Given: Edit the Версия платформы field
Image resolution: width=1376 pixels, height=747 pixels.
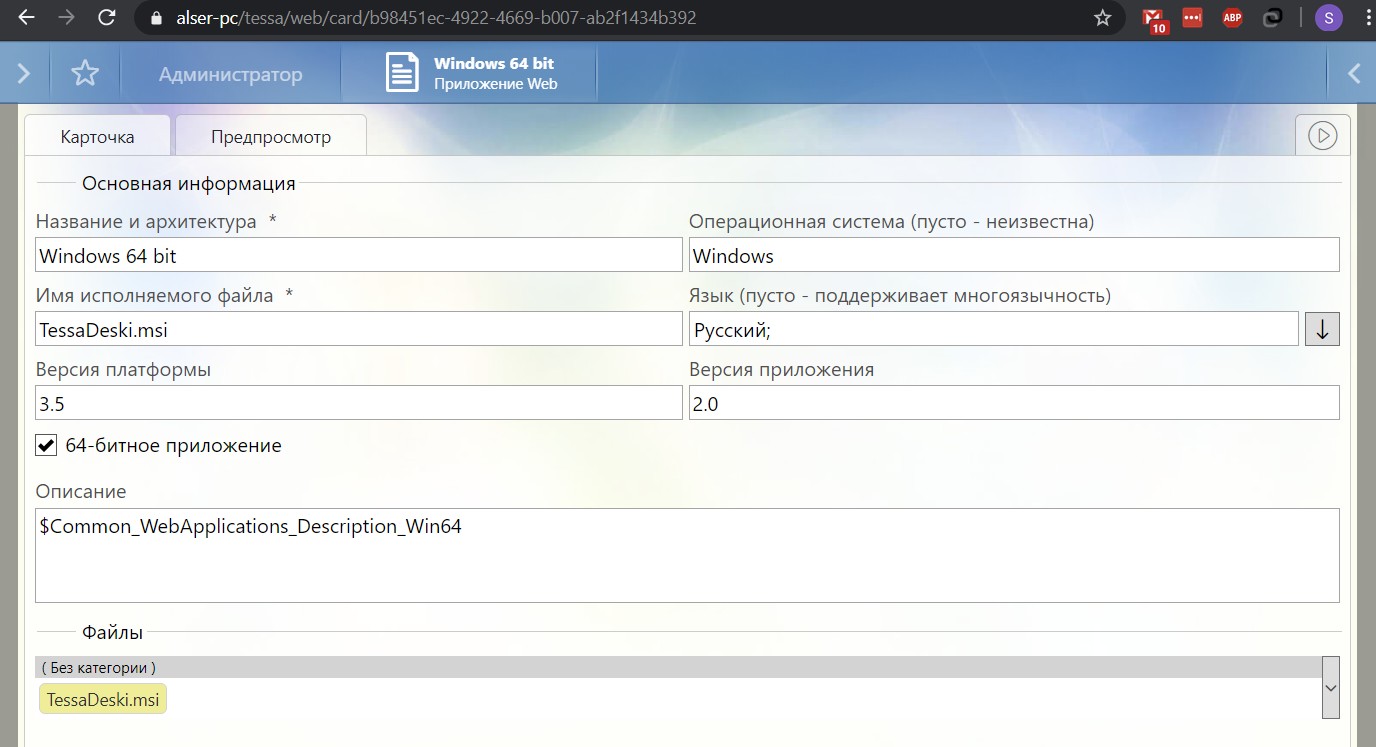Looking at the screenshot, I should pyautogui.click(x=359, y=403).
